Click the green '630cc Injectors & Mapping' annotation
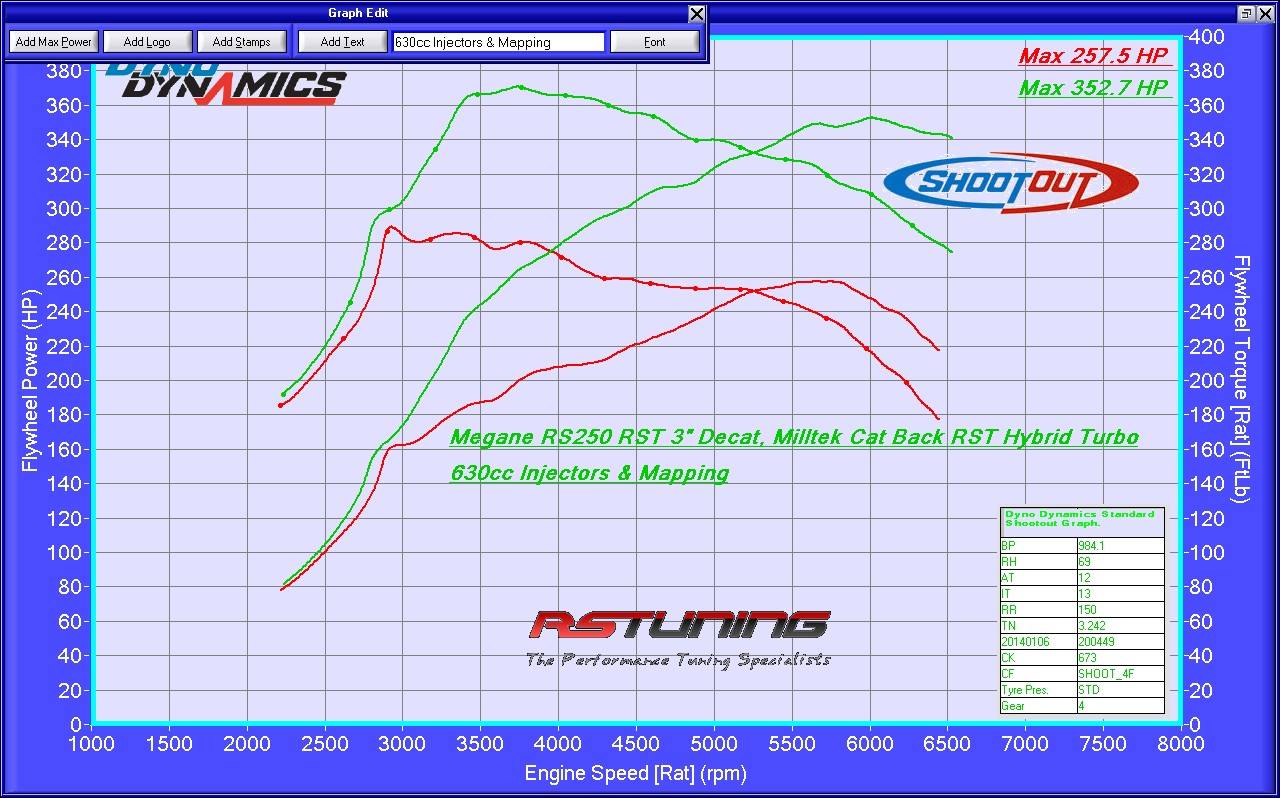Image resolution: width=1280 pixels, height=798 pixels. pos(589,473)
